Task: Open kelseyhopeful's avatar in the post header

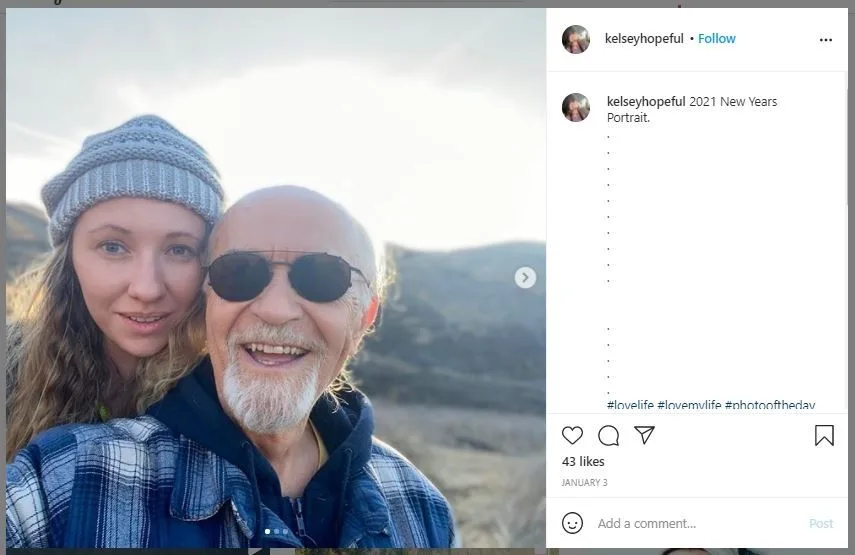Action: 576,39
